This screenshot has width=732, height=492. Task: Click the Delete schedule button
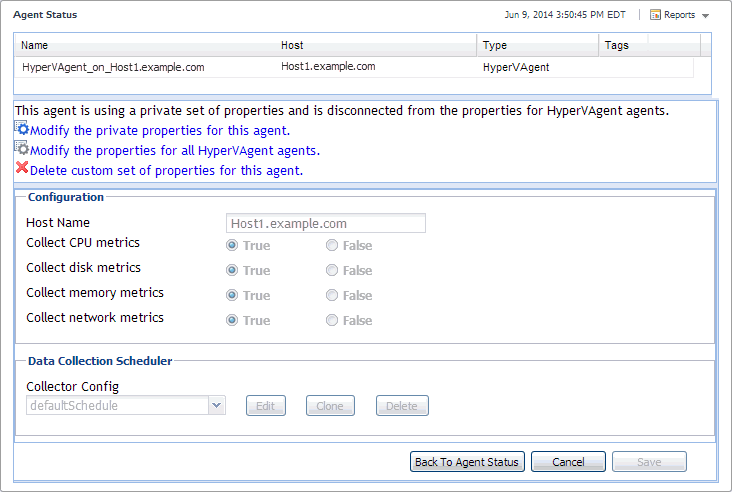pos(402,406)
